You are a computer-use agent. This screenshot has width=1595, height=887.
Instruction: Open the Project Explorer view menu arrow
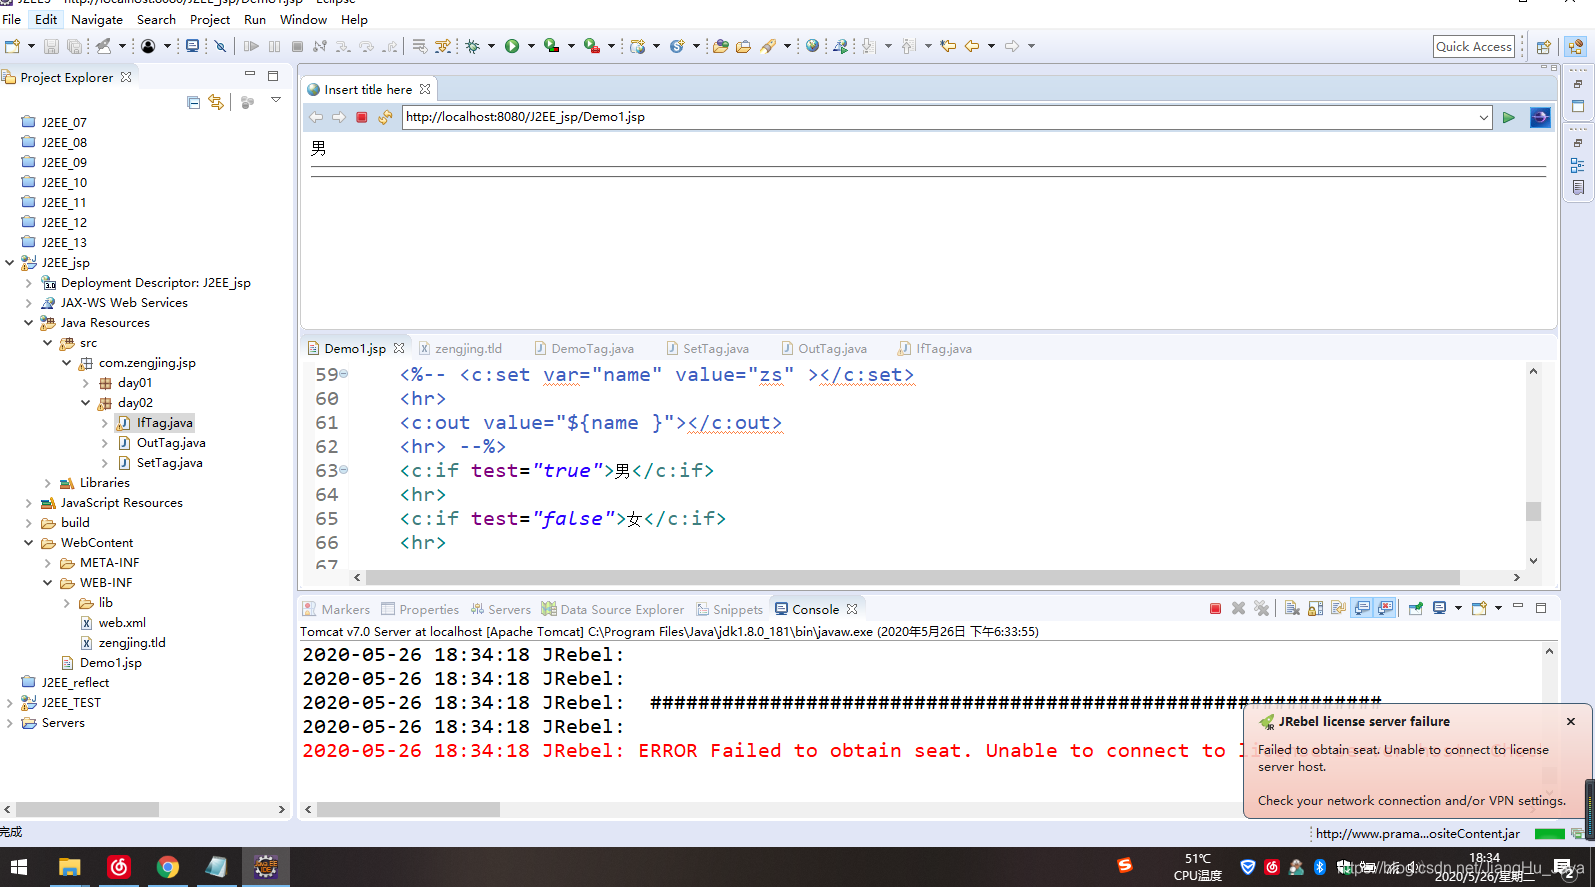click(x=276, y=101)
